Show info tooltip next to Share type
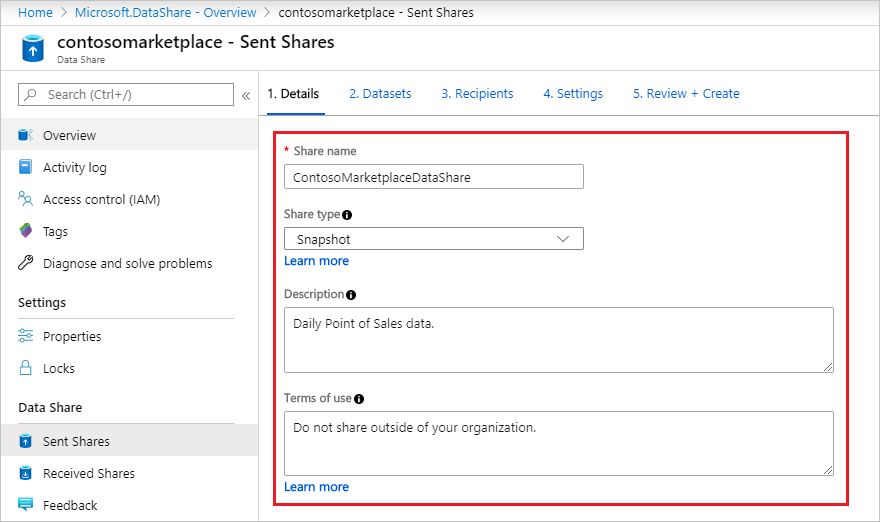 [x=347, y=215]
